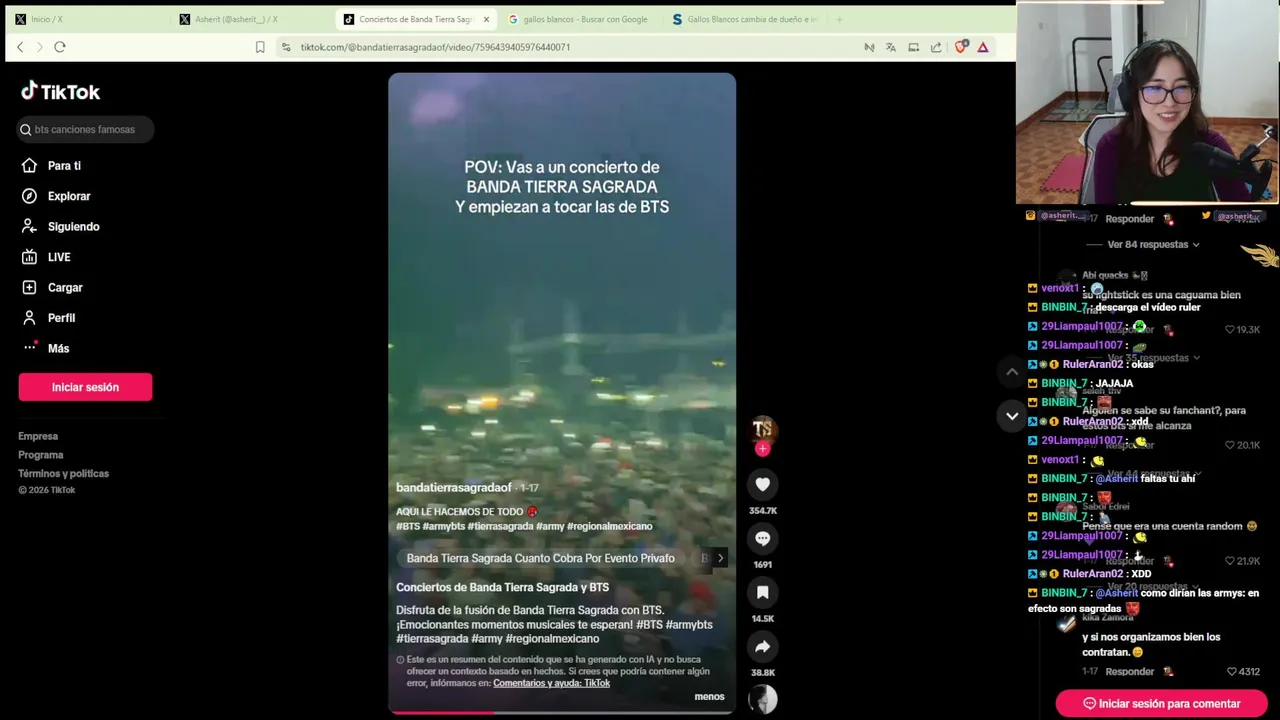Image resolution: width=1280 pixels, height=720 pixels.
Task: Open Explorar compass icon in sidebar
Action: 29,196
